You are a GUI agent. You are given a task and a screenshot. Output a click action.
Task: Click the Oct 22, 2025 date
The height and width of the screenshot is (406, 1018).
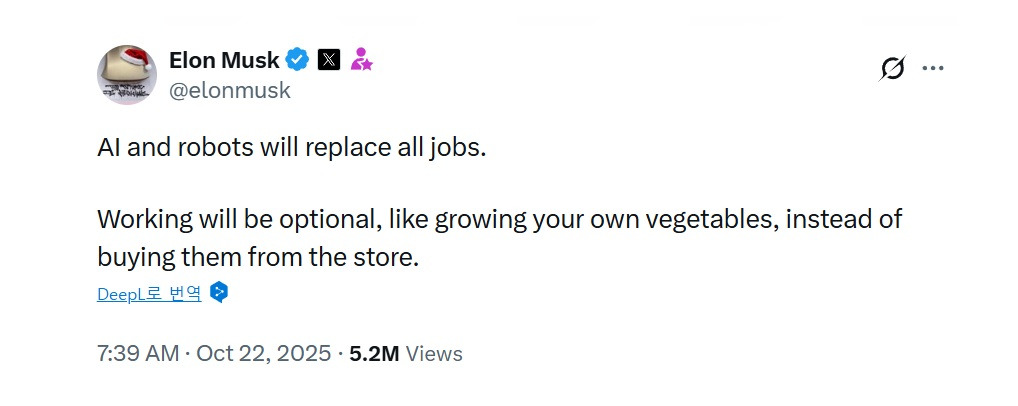tap(264, 353)
